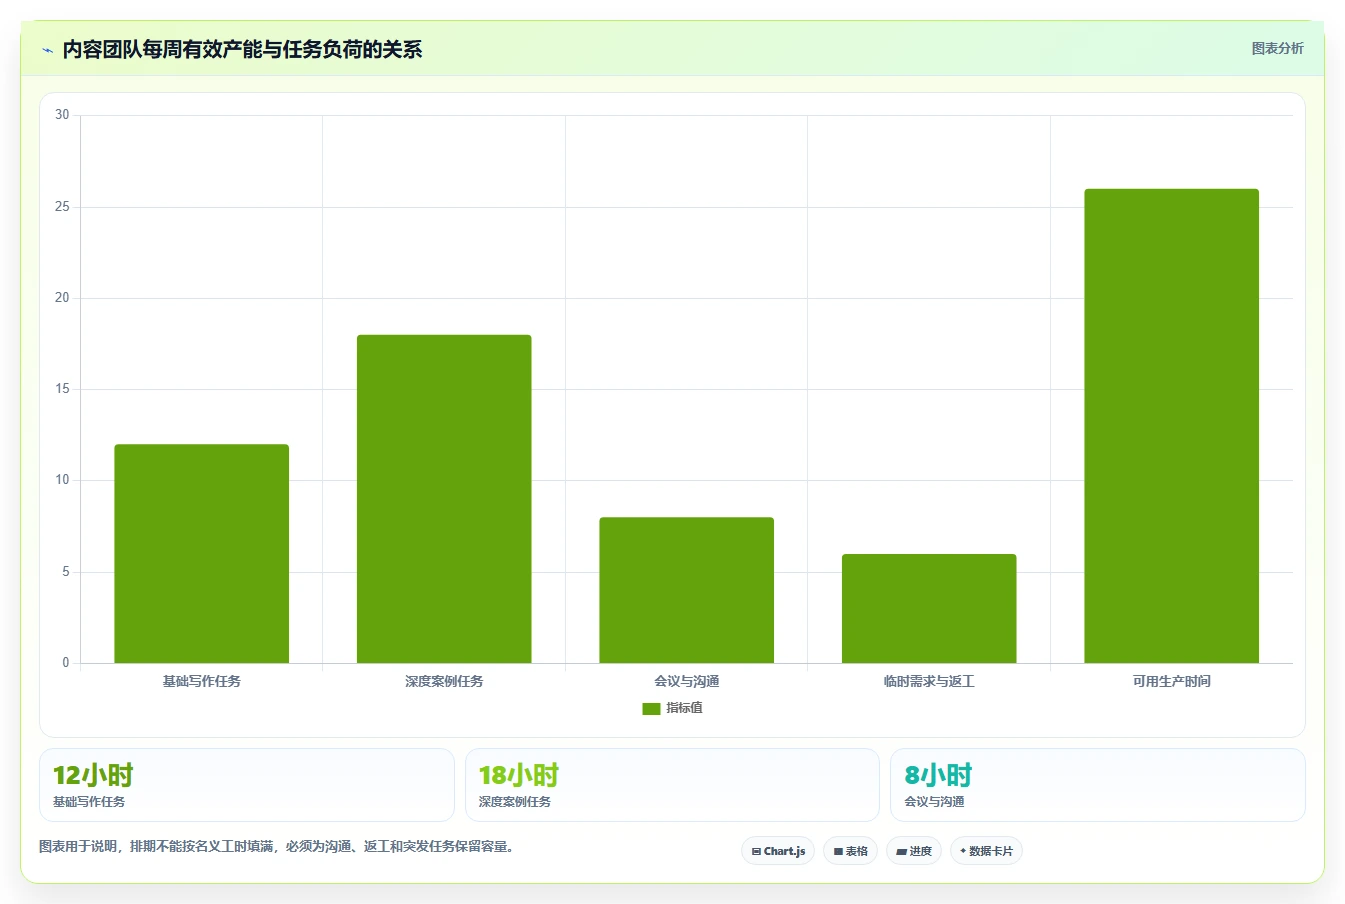Click the 可用生产时间 axis label
This screenshot has width=1345, height=904.
[x=1172, y=681]
